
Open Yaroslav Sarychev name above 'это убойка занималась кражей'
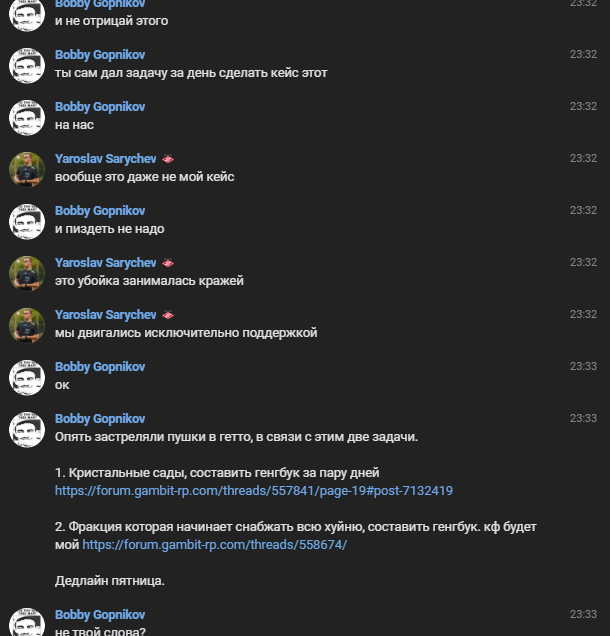(x=105, y=263)
